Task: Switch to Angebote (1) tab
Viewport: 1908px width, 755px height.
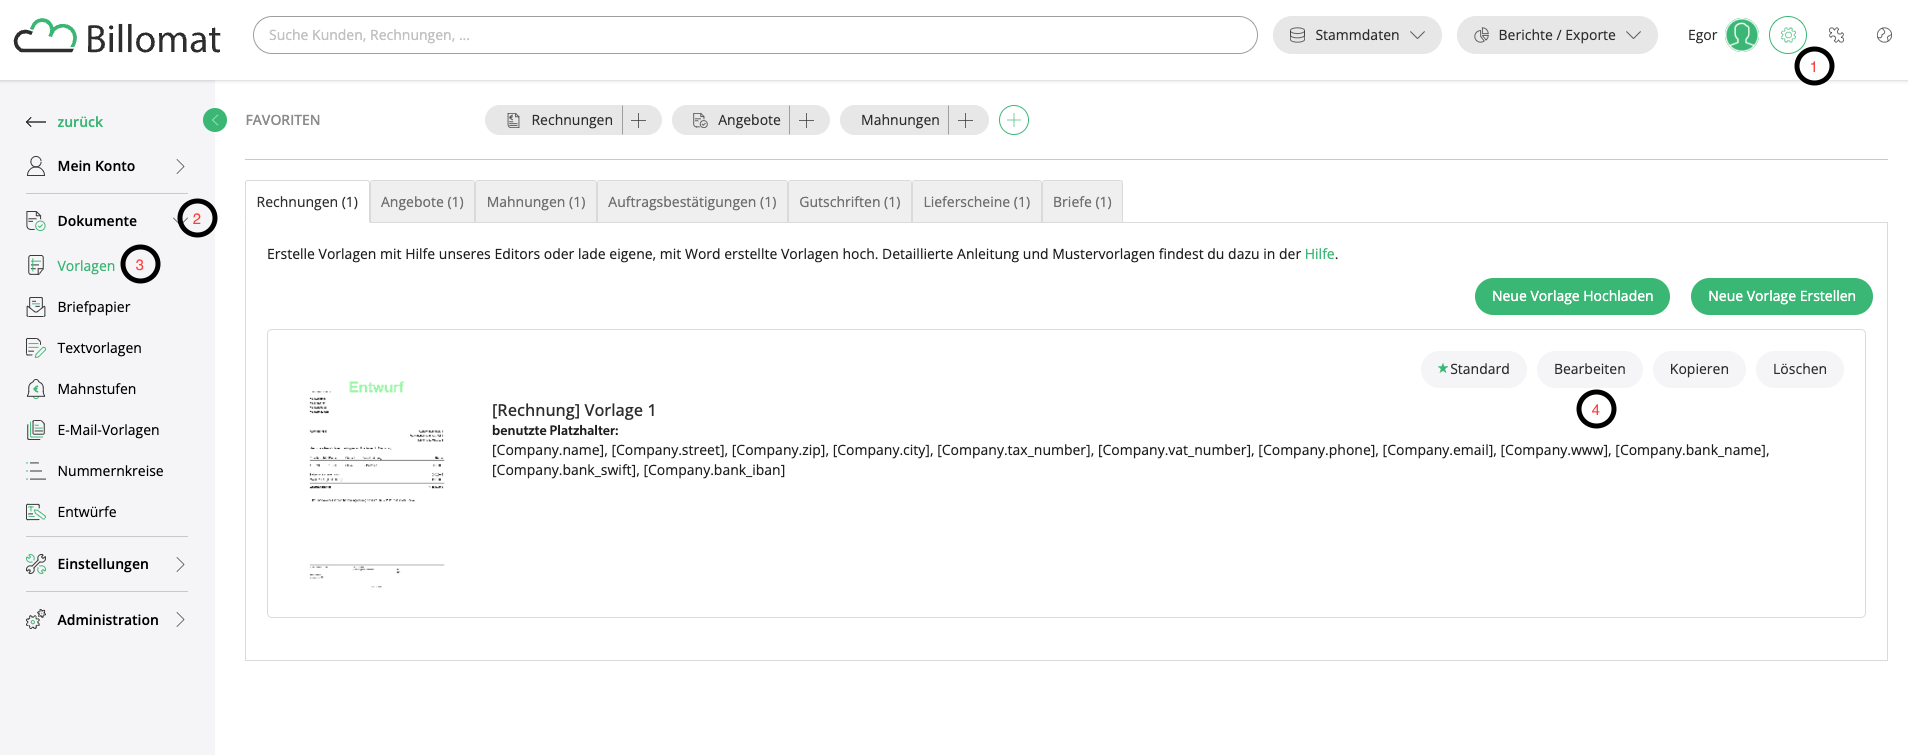Action: [x=422, y=202]
